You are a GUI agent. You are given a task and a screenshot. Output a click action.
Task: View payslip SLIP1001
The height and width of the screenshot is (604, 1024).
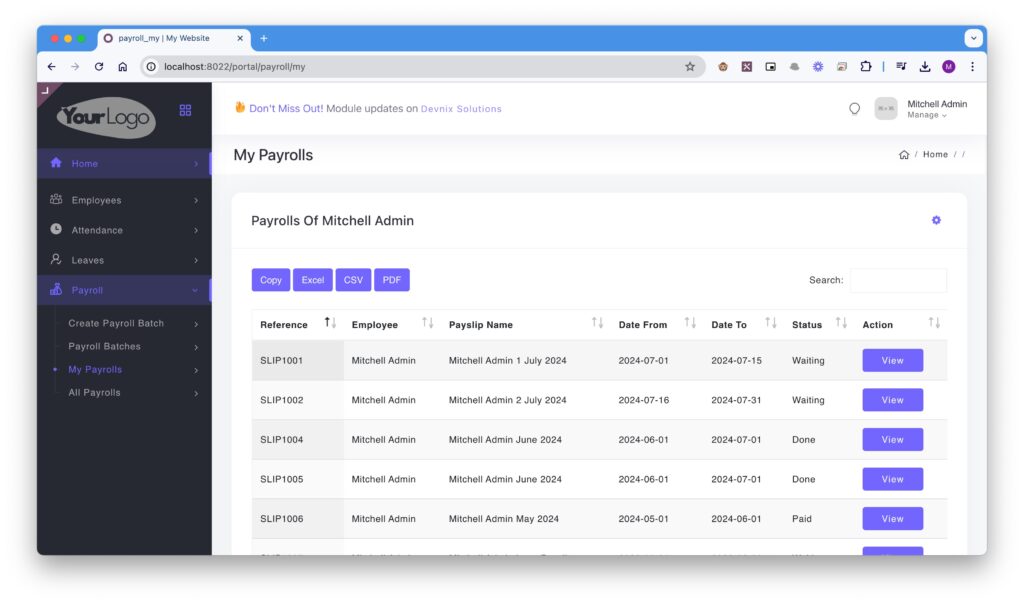pos(892,360)
